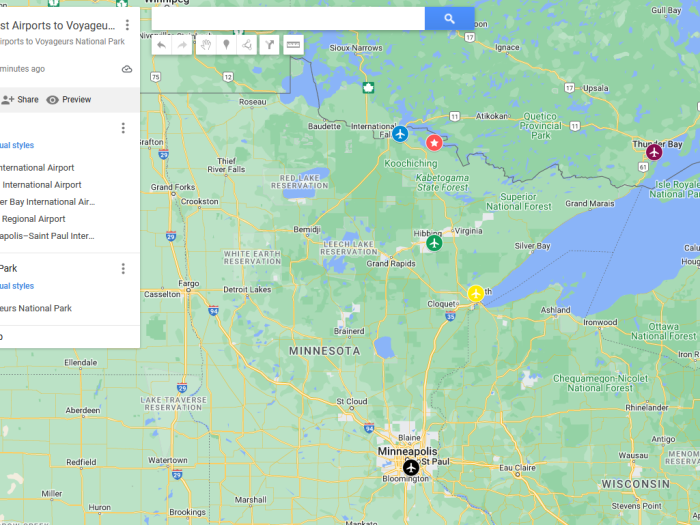
Task: Open individual styles for airports layer
Action: [17, 145]
